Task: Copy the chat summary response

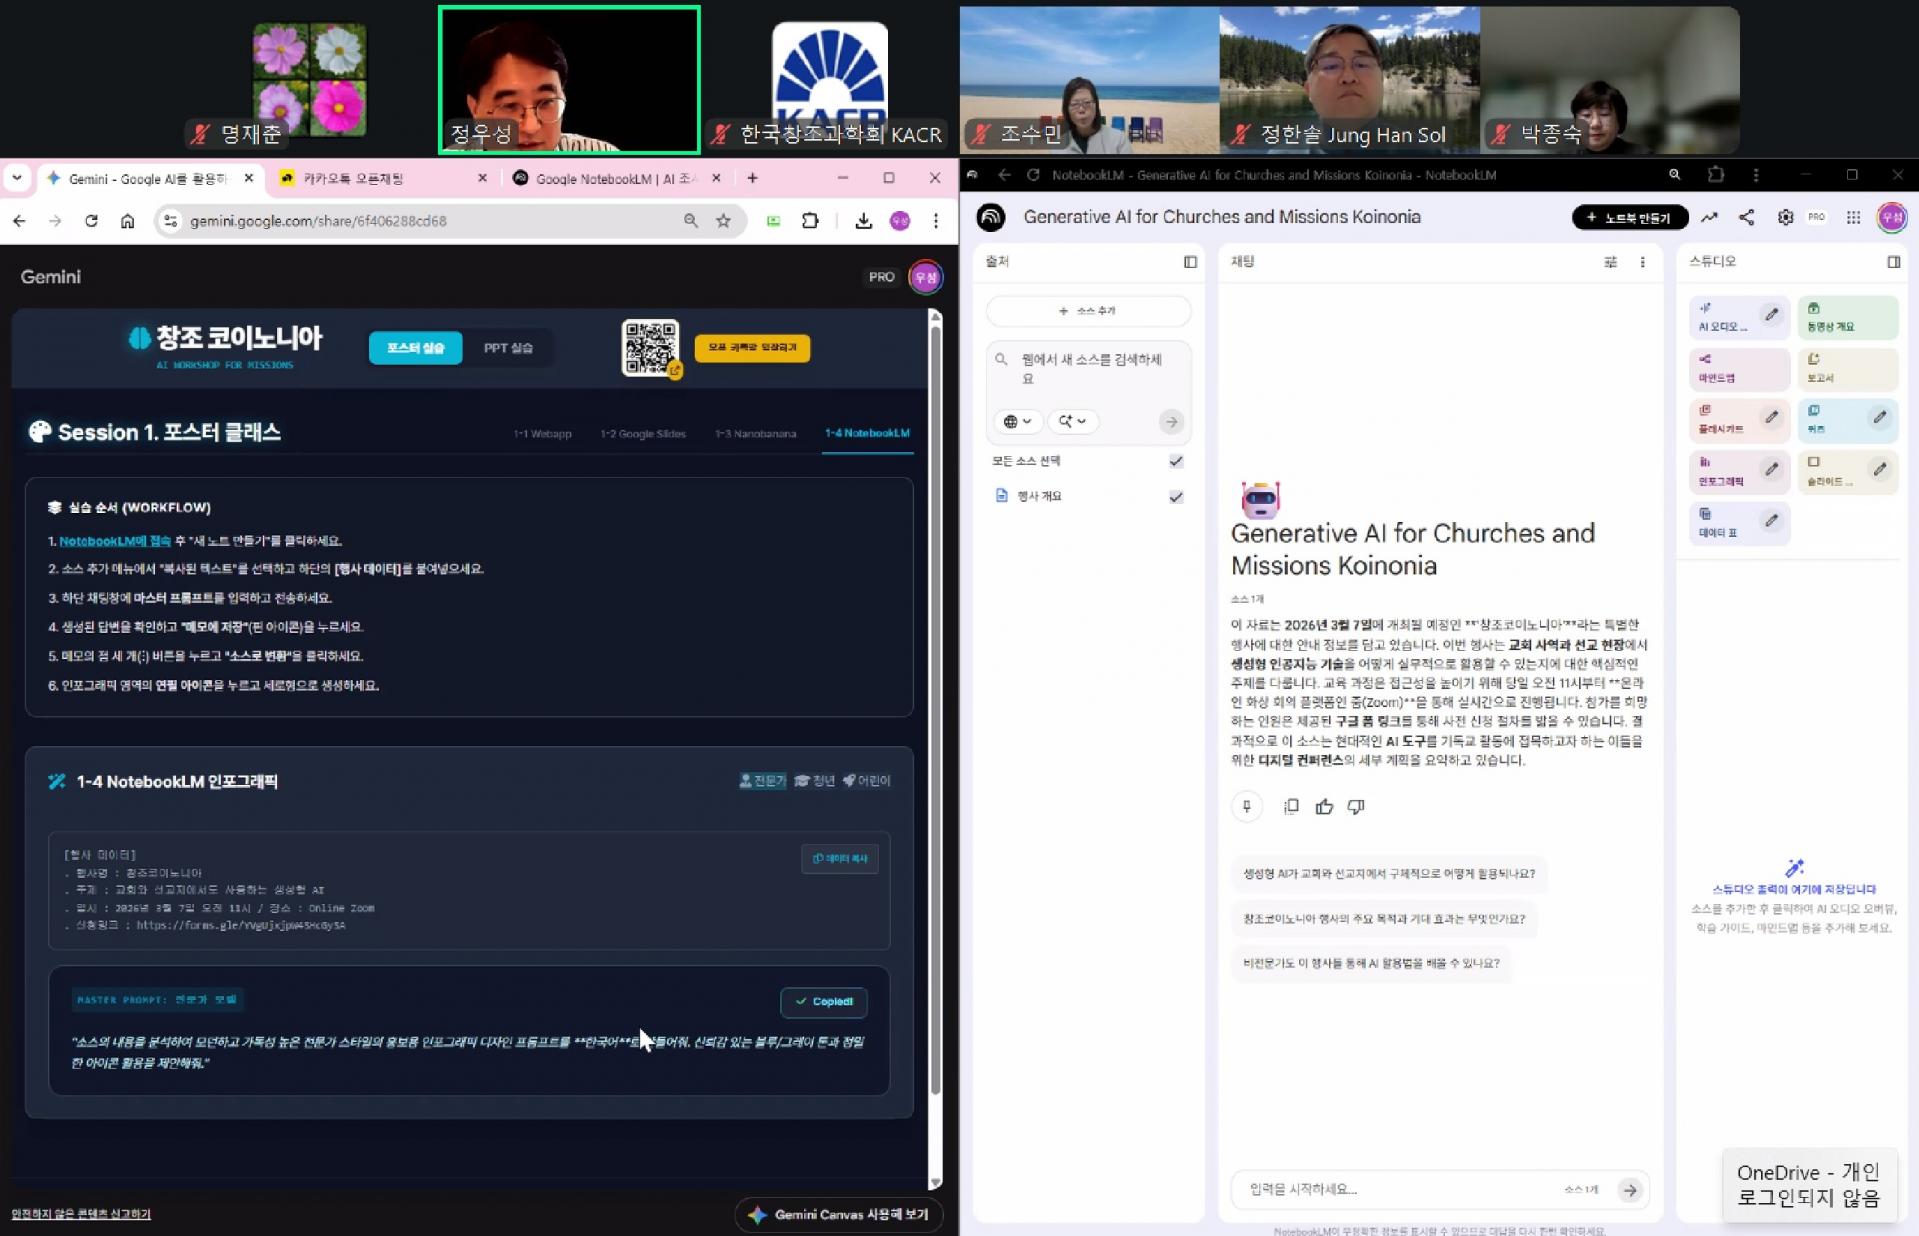Action: (x=1291, y=807)
